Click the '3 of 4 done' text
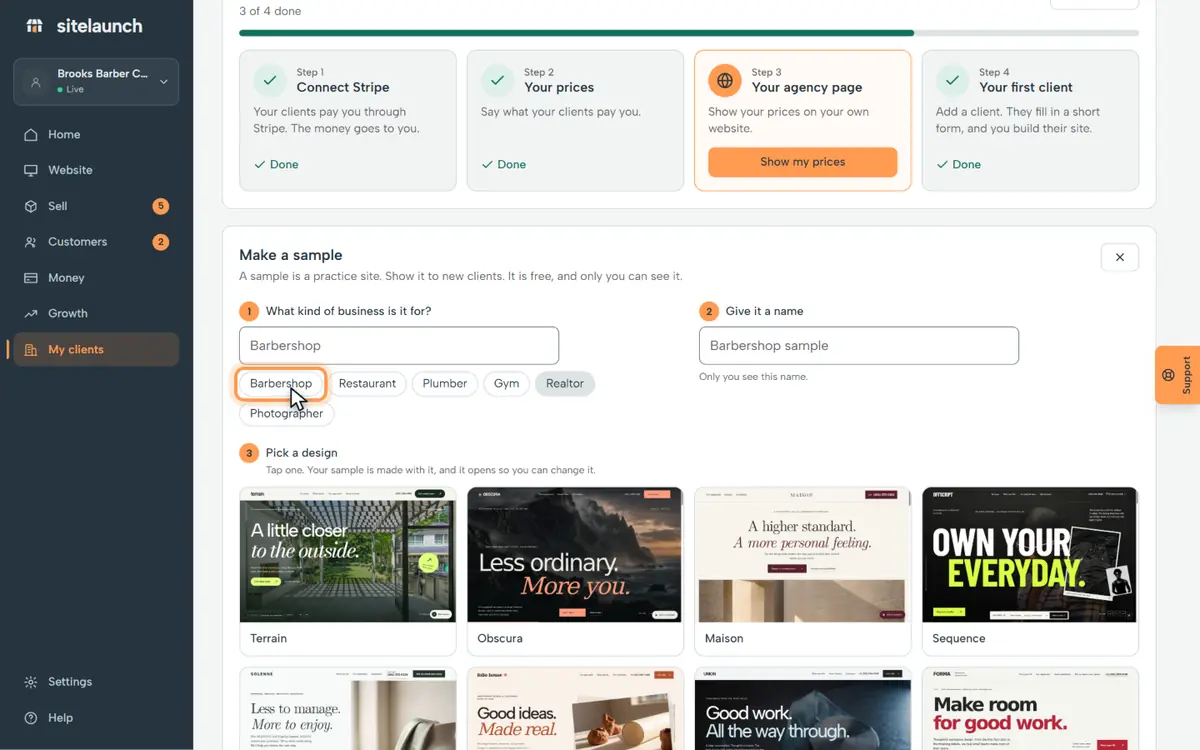 pos(270,11)
